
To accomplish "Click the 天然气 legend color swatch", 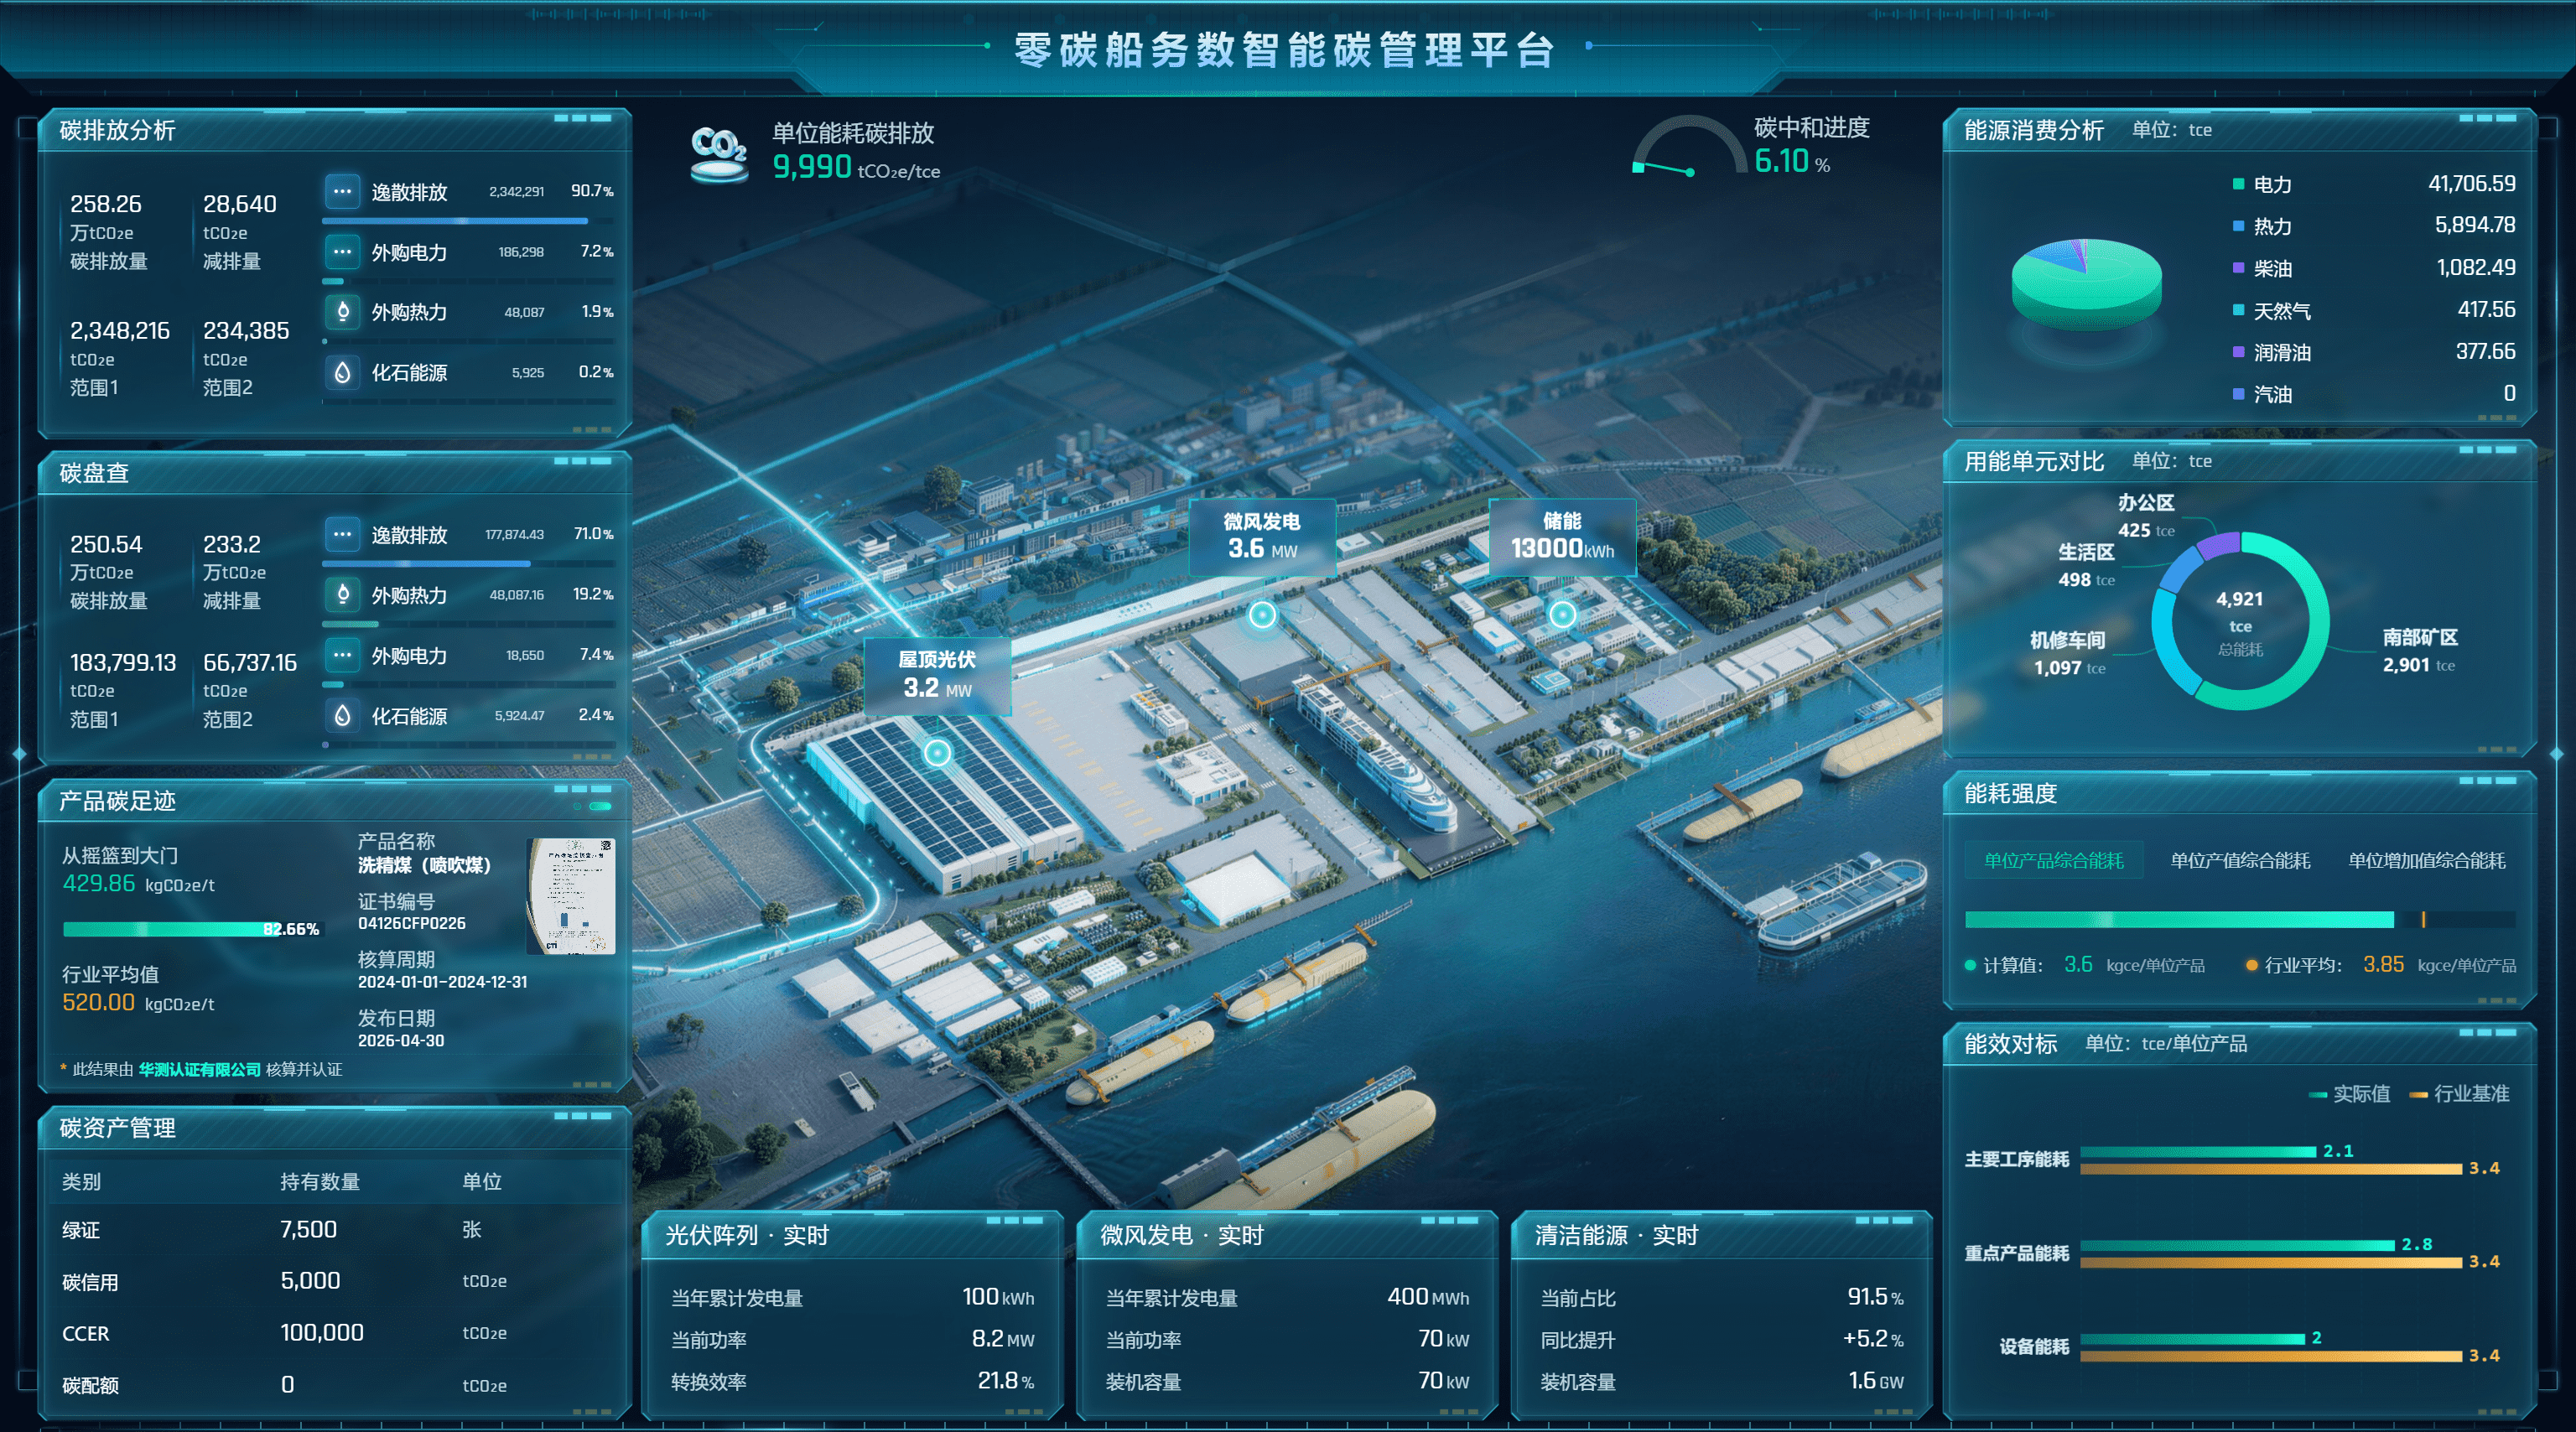I will pyautogui.click(x=2239, y=310).
